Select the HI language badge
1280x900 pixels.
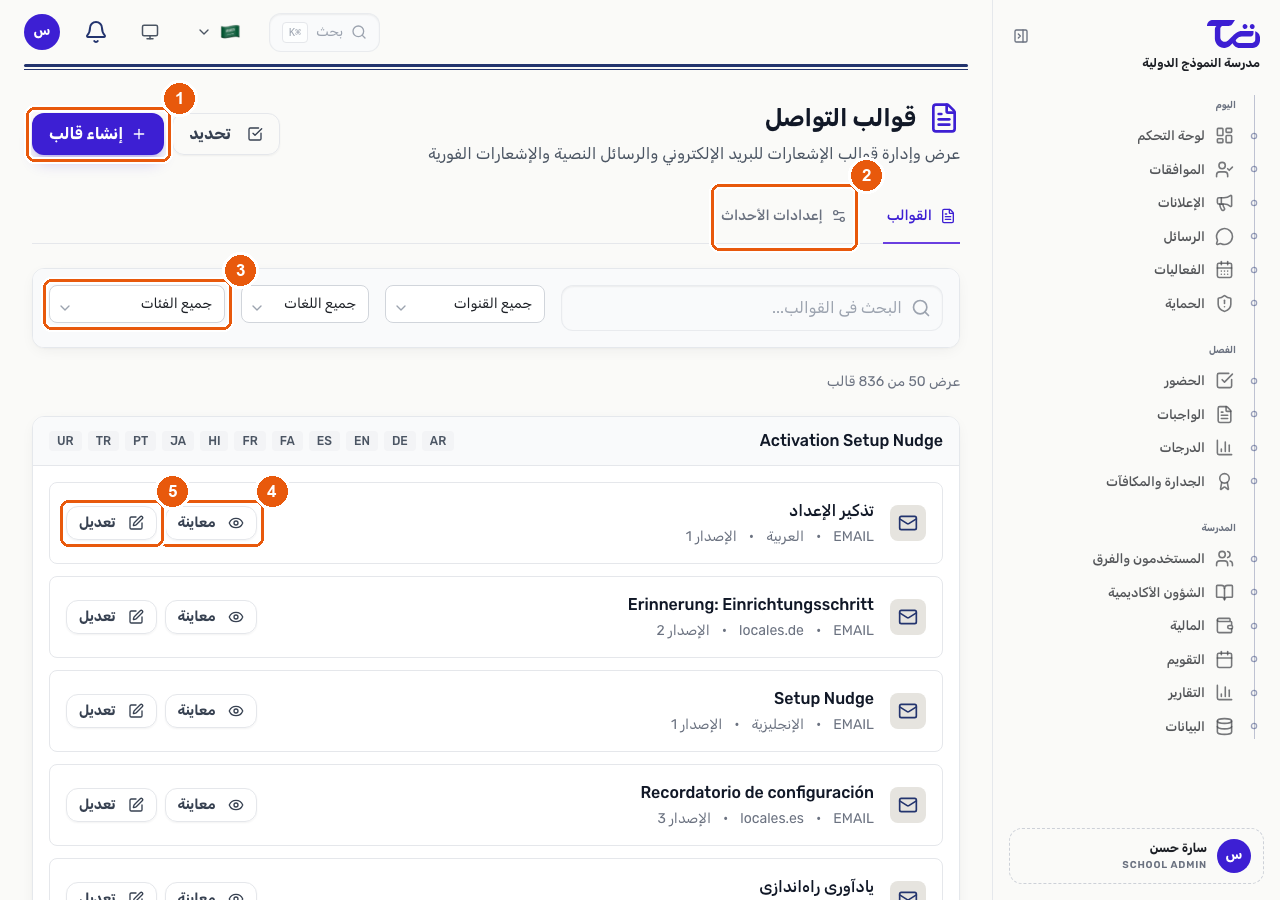(214, 441)
